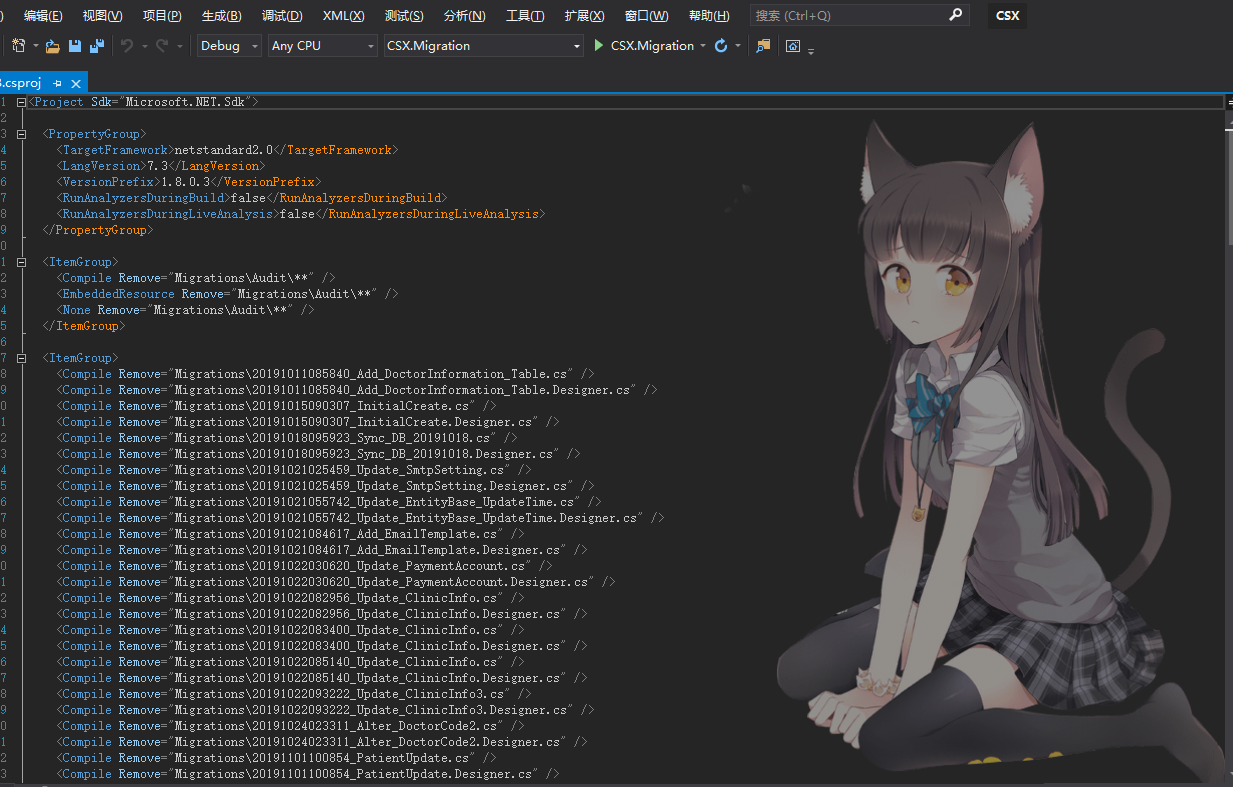Click the CSX.Migration start button label
1233x787 pixels.
pos(652,46)
